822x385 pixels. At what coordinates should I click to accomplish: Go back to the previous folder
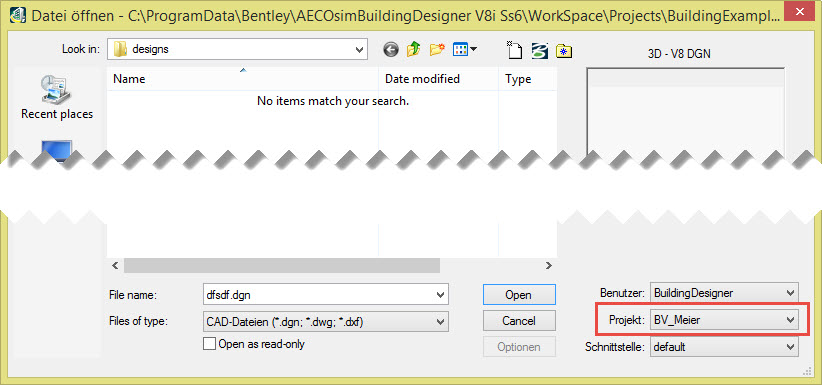[391, 50]
